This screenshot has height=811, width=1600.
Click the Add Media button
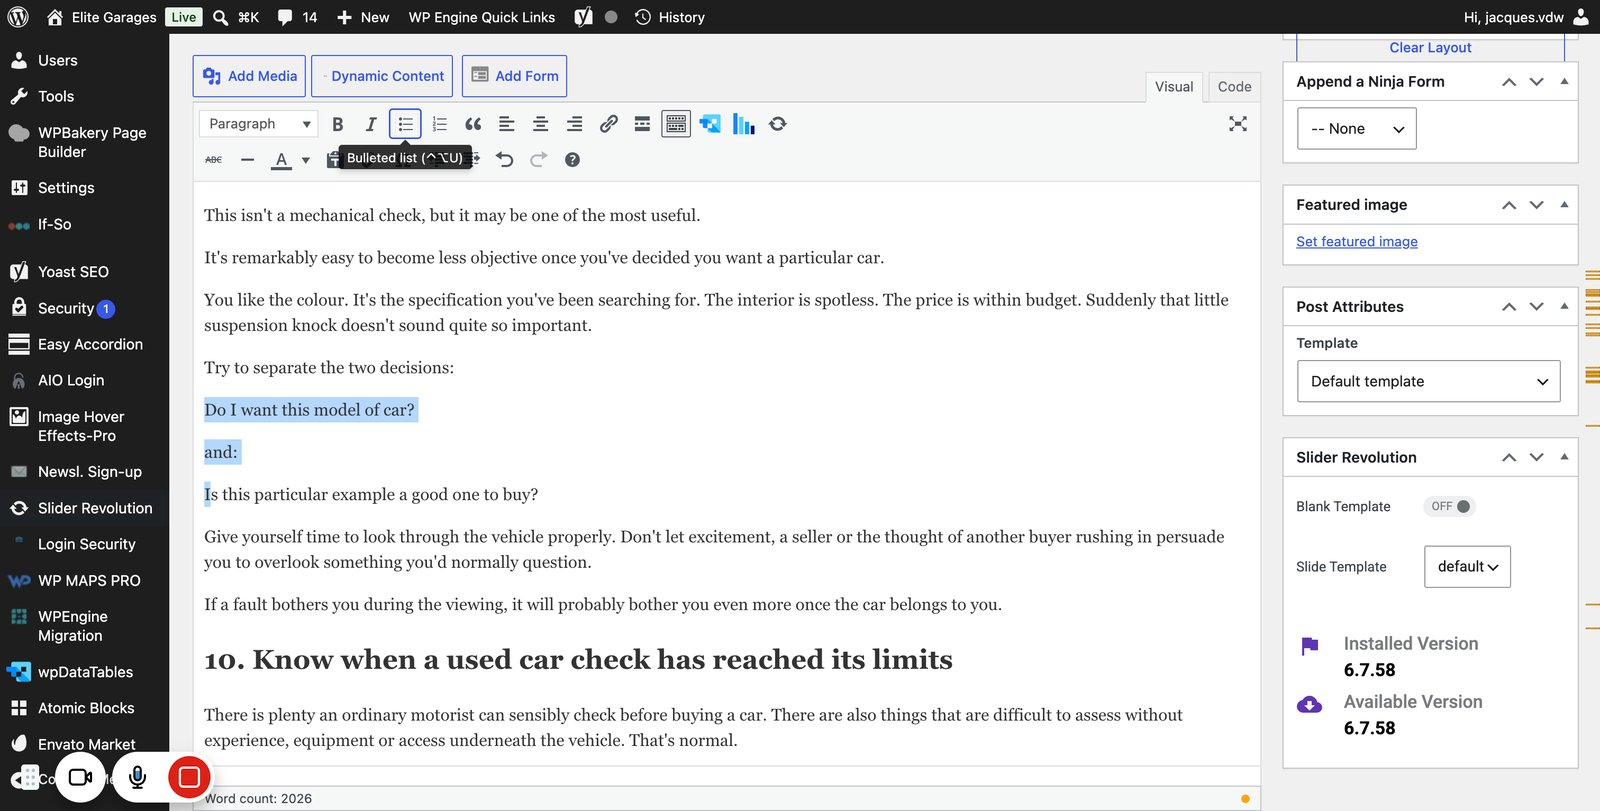click(x=250, y=76)
